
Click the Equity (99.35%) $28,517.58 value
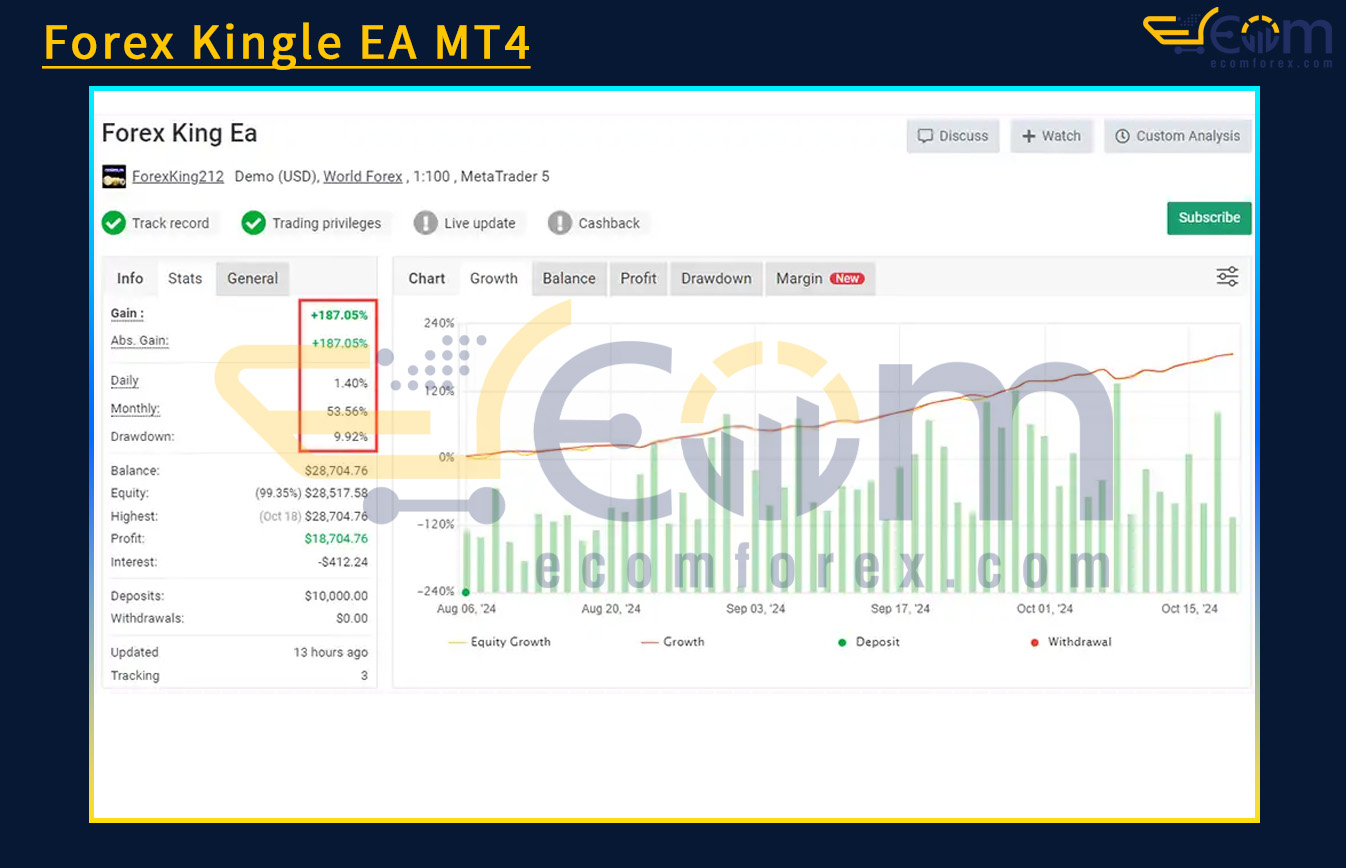311,493
